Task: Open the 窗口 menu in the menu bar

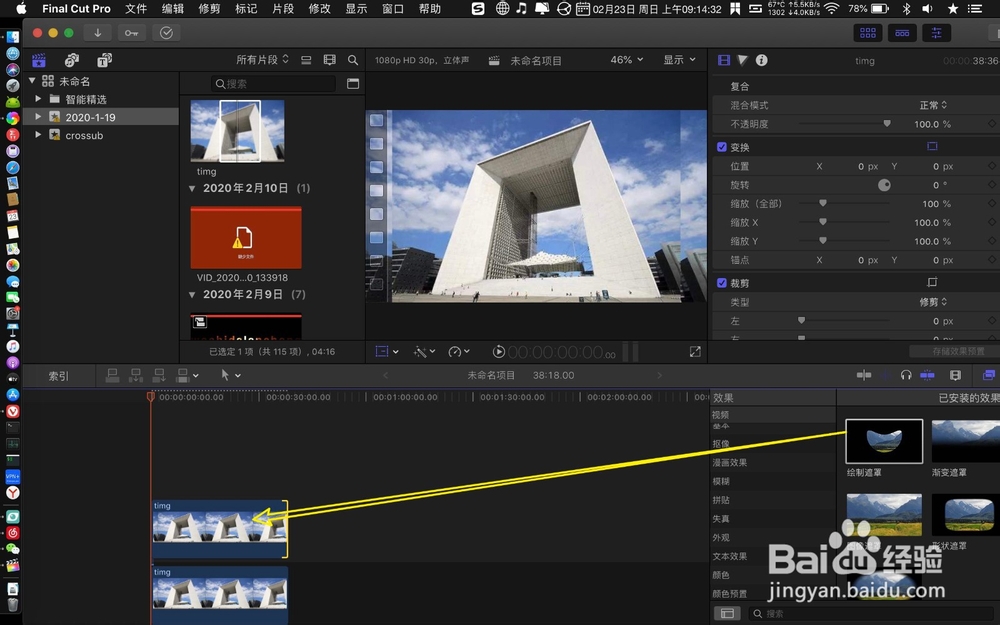Action: [x=391, y=10]
